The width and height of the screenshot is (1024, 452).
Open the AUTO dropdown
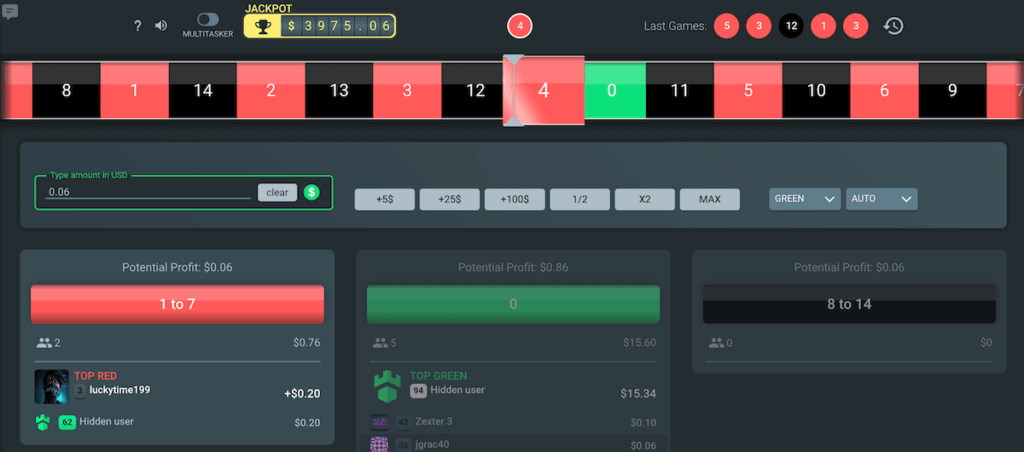(882, 199)
